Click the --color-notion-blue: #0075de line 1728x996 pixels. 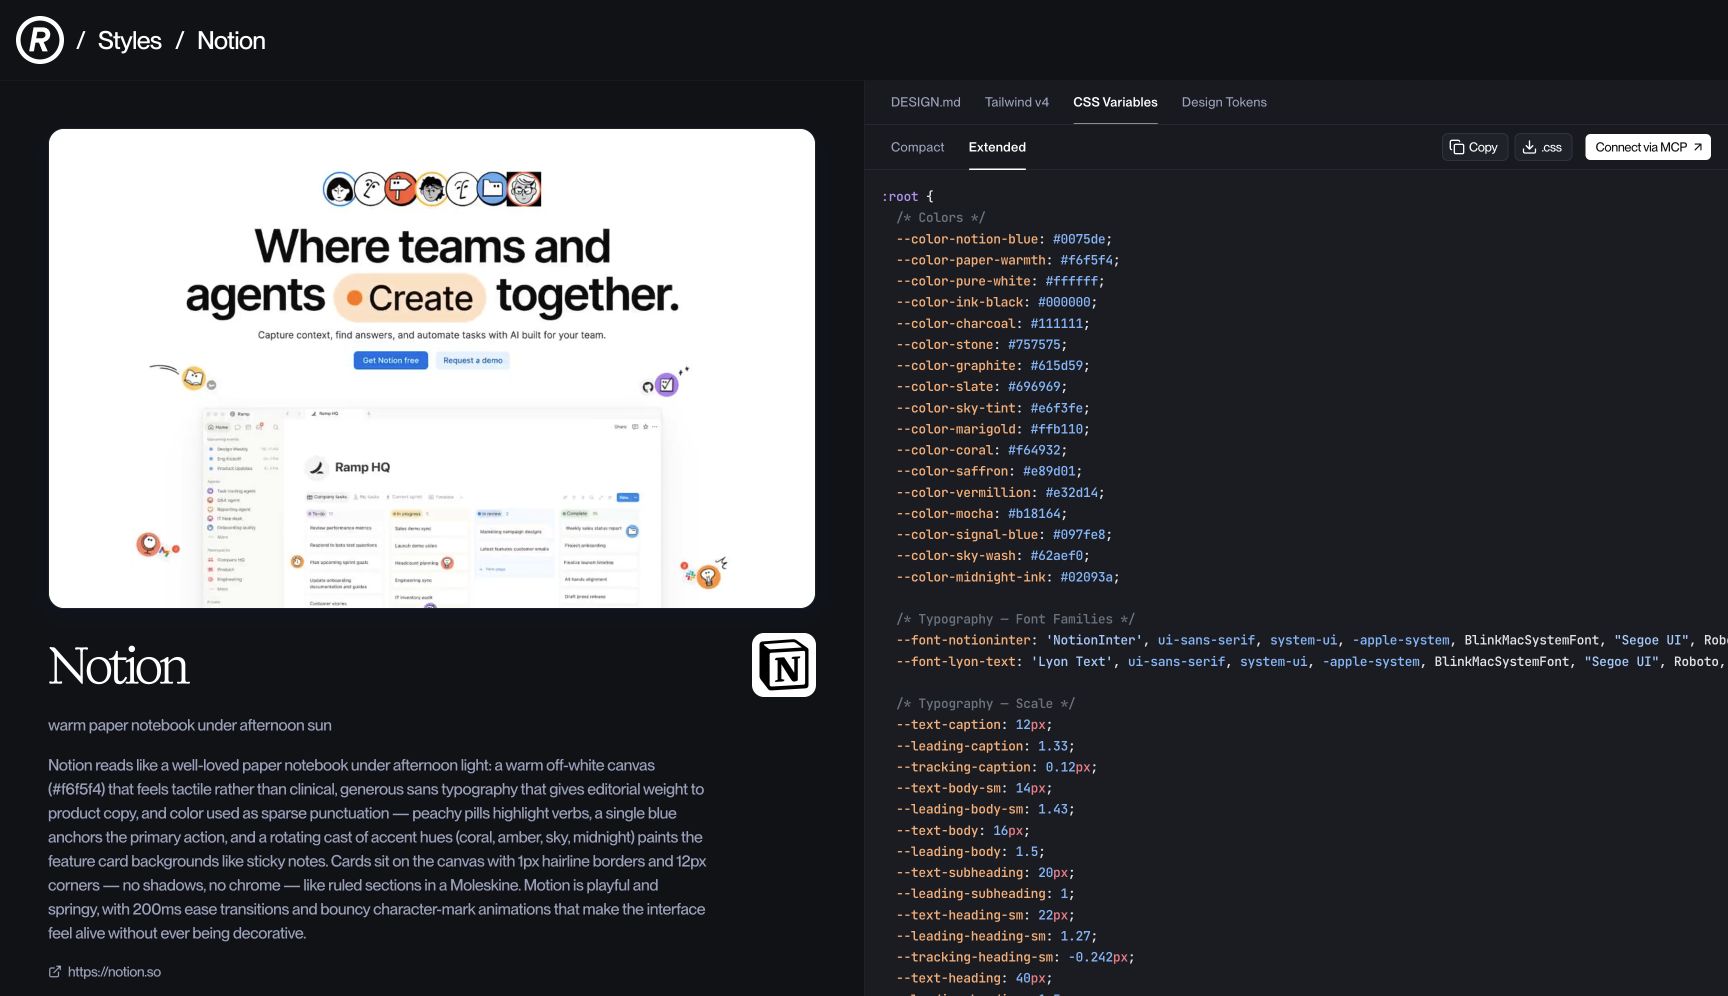coord(1004,239)
